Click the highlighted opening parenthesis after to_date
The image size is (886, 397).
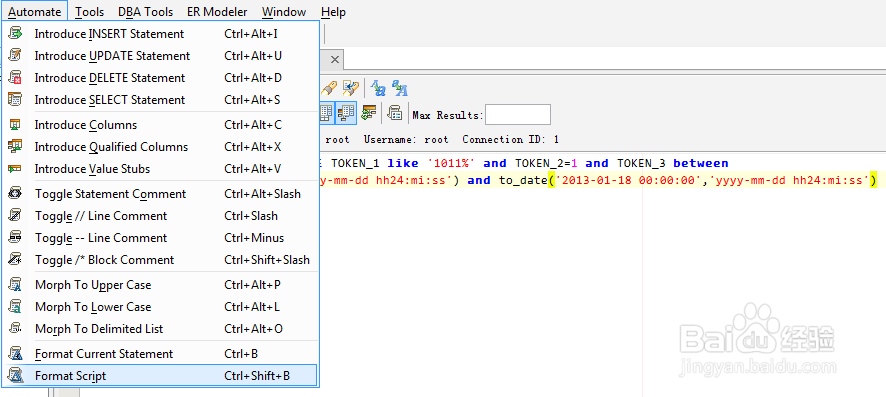(x=551, y=181)
